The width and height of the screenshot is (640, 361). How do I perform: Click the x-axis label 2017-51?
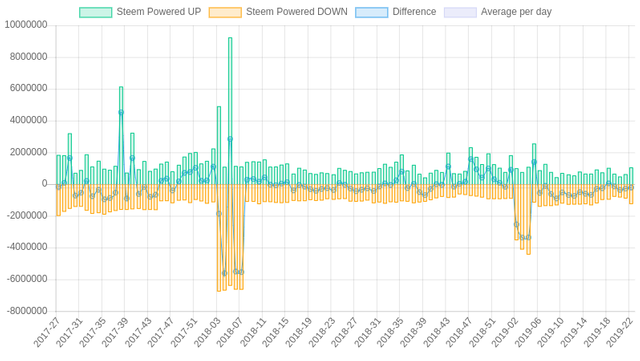click(x=184, y=332)
